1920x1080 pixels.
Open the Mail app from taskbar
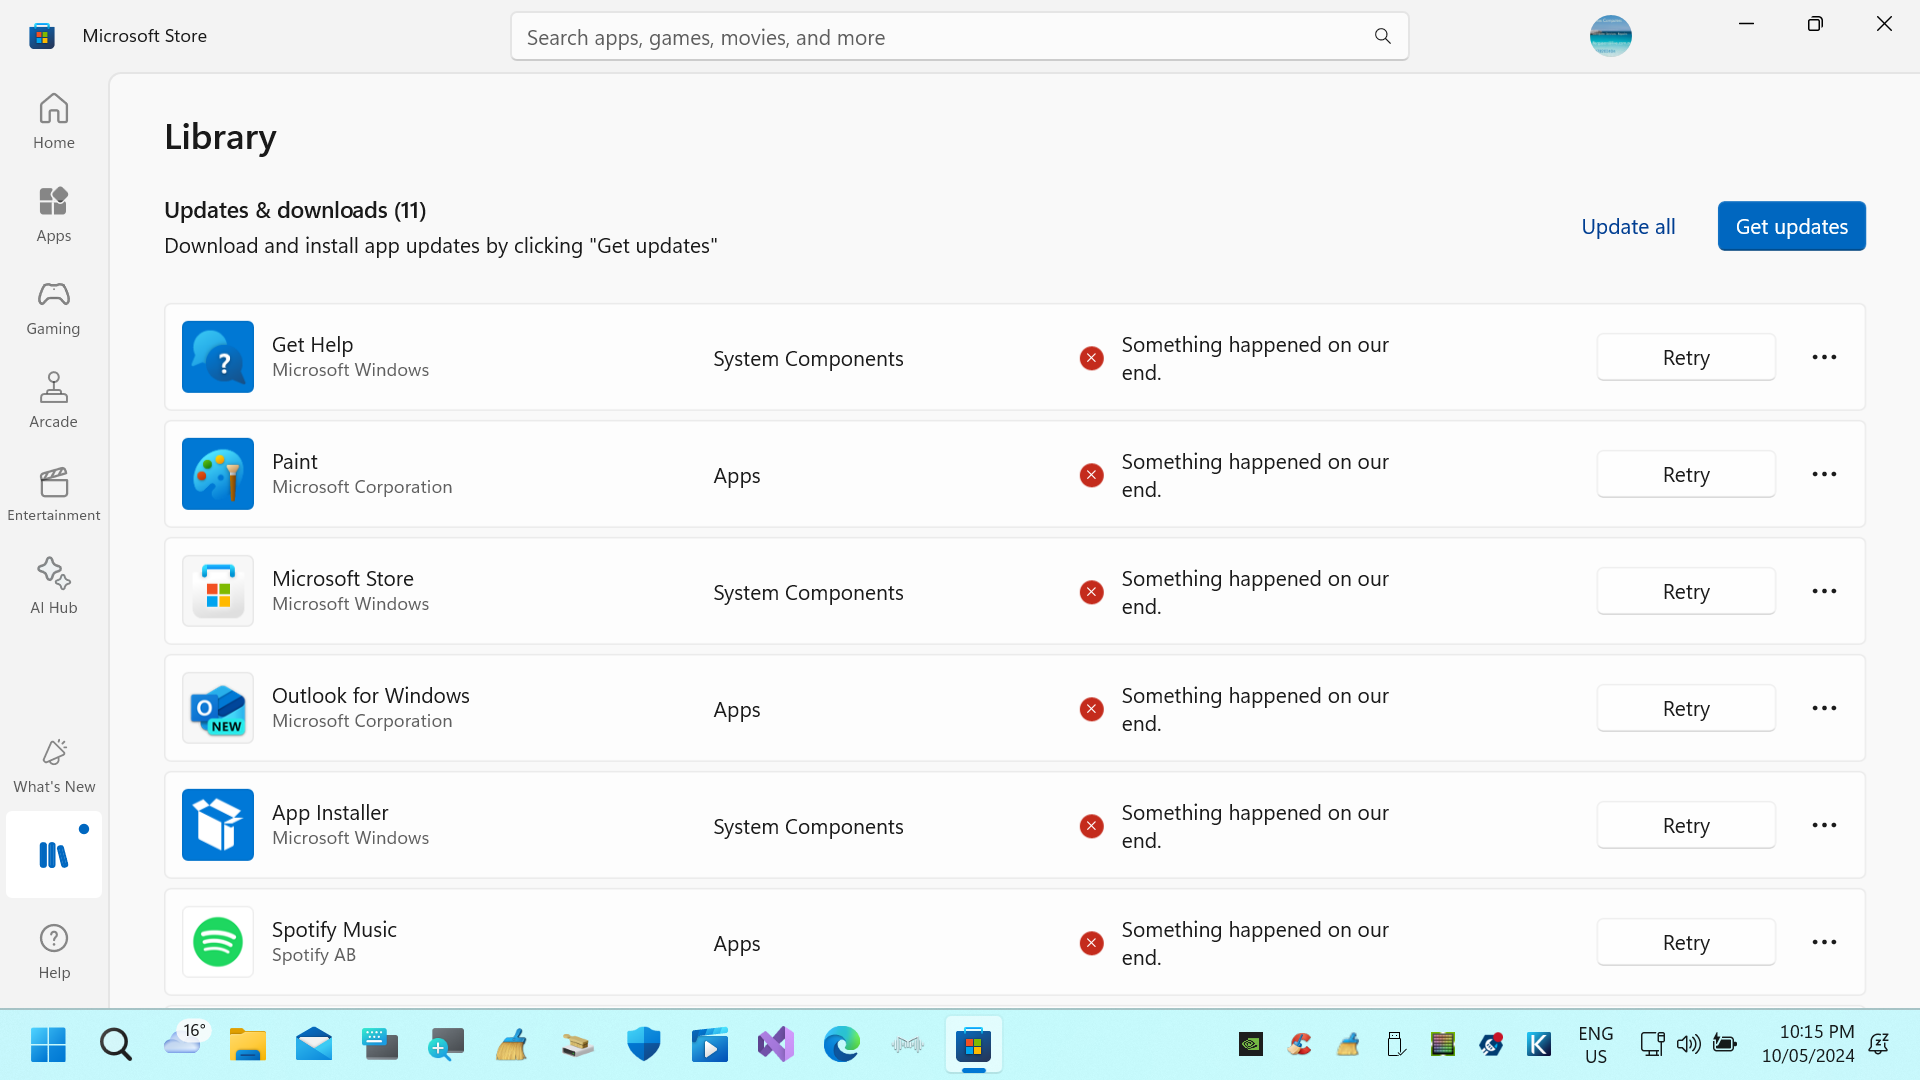click(314, 1045)
